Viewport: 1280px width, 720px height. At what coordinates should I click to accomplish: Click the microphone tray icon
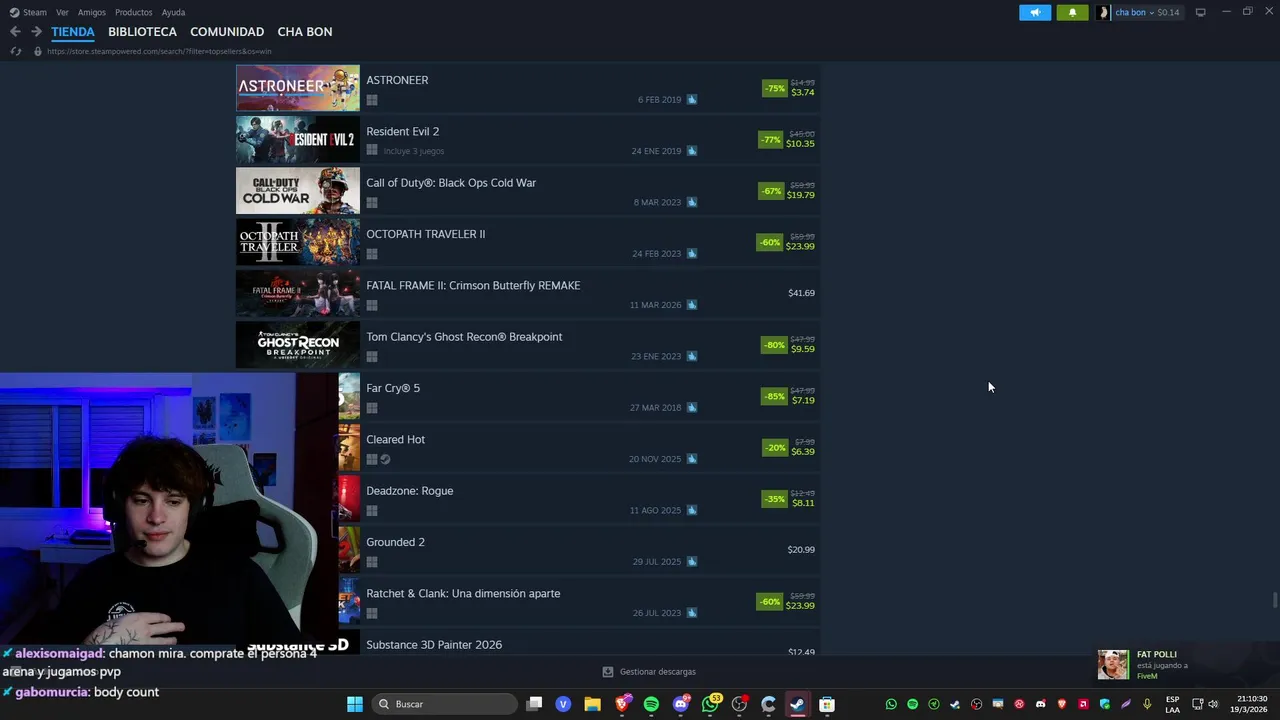click(1147, 704)
